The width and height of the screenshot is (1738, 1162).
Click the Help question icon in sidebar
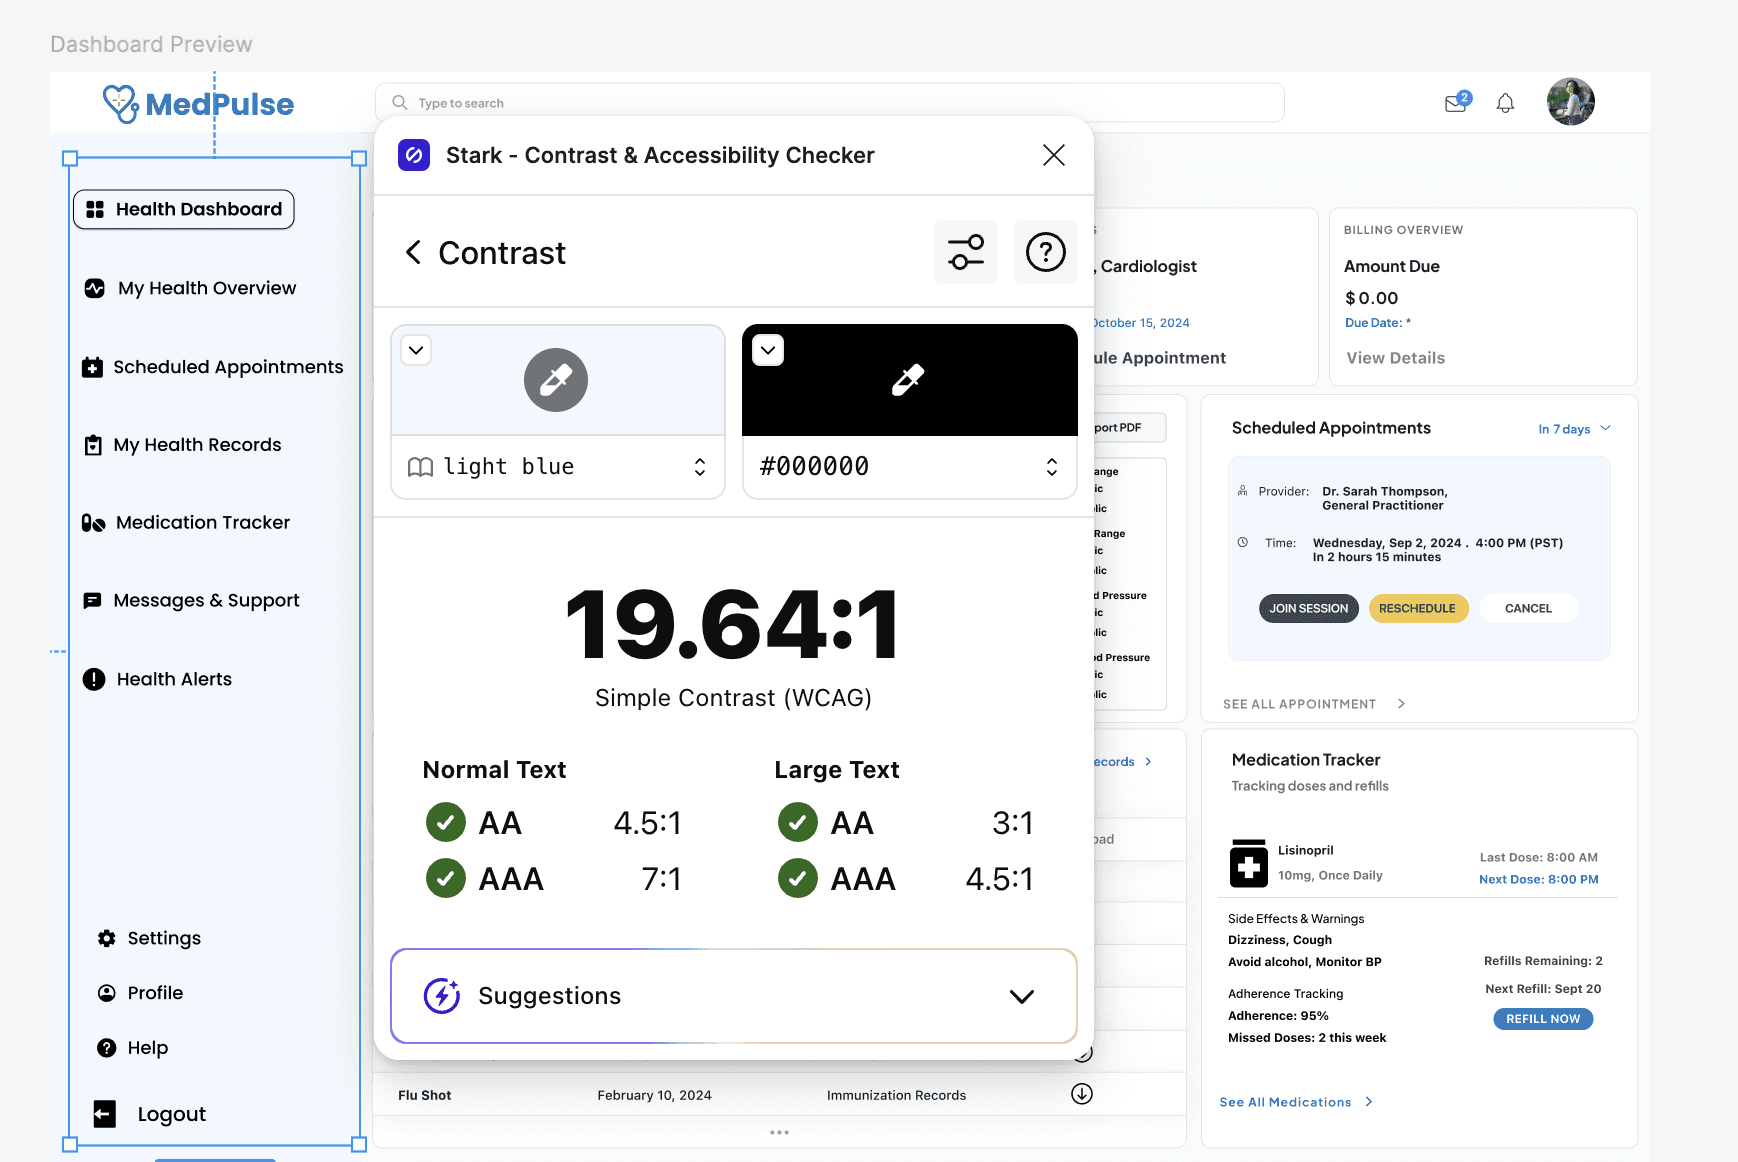(x=106, y=1048)
